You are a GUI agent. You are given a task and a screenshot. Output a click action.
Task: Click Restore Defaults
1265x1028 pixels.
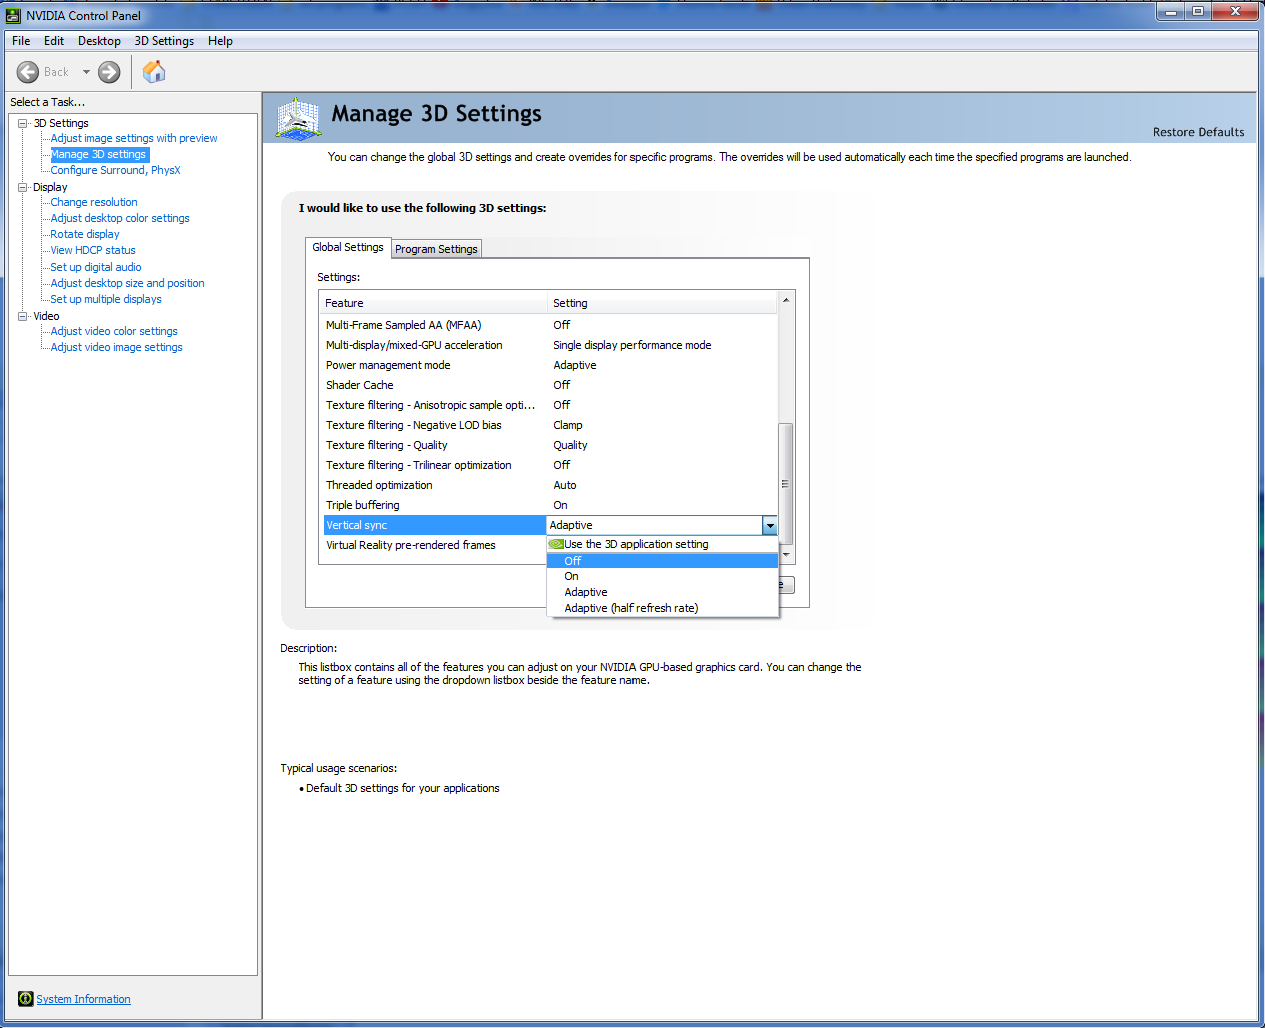[1198, 132]
